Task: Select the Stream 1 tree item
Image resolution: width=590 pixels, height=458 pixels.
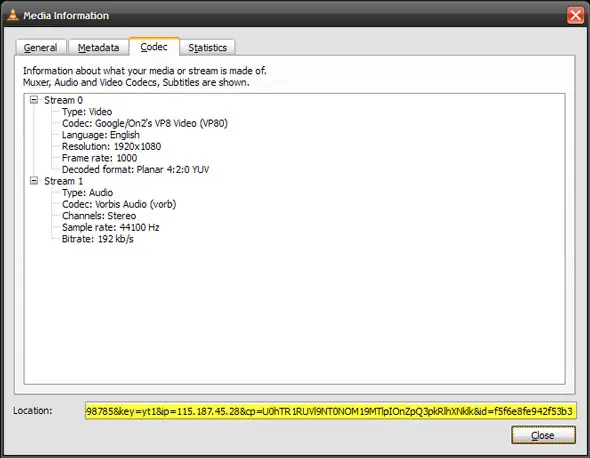Action: point(63,181)
